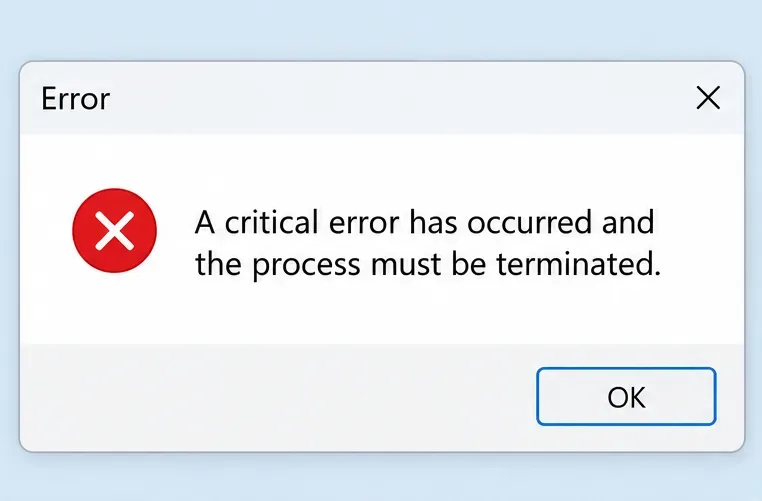Viewport: 762px width, 501px height.
Task: Click the word "must" in the message
Action: click(x=406, y=265)
